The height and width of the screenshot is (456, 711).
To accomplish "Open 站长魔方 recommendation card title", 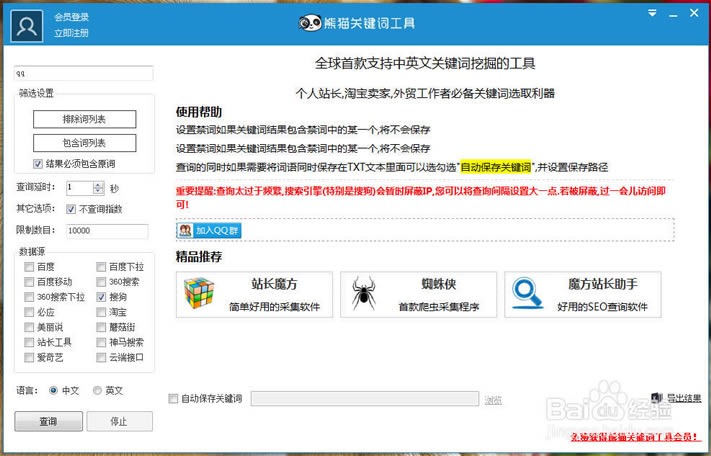I will (274, 284).
